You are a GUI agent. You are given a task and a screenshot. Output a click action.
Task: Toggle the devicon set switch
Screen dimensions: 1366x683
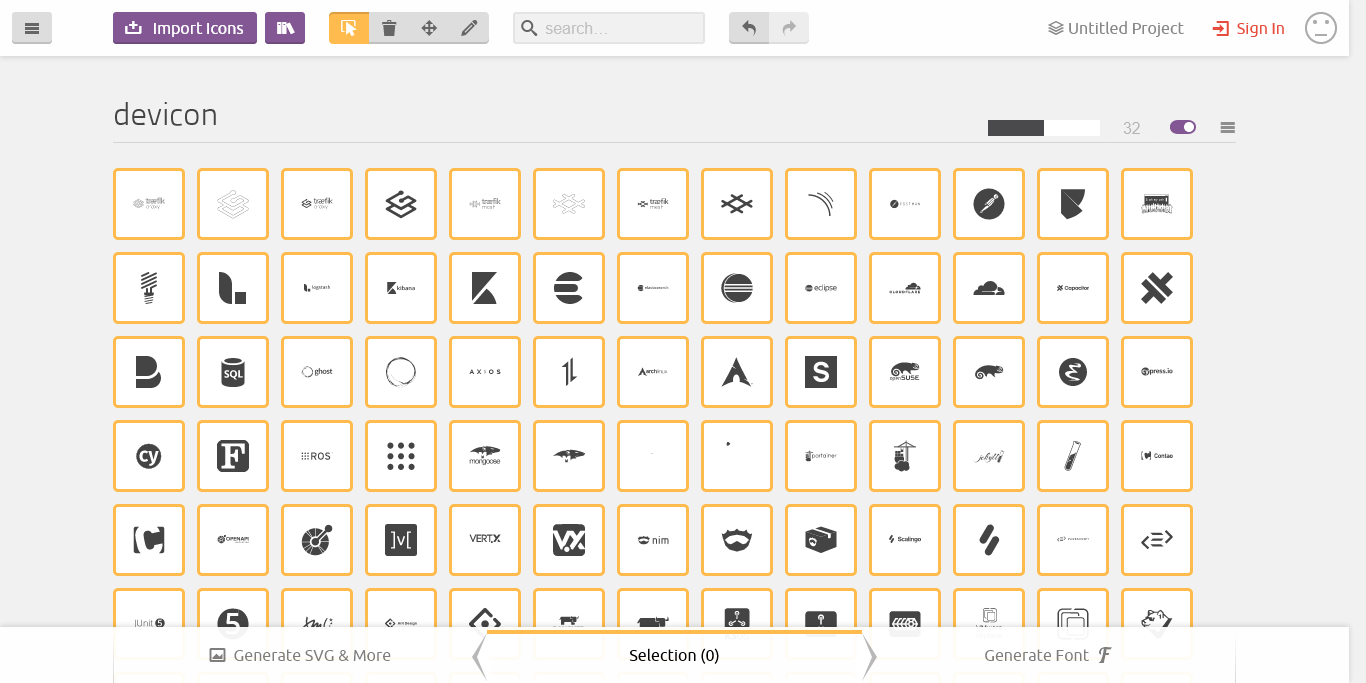click(1183, 127)
